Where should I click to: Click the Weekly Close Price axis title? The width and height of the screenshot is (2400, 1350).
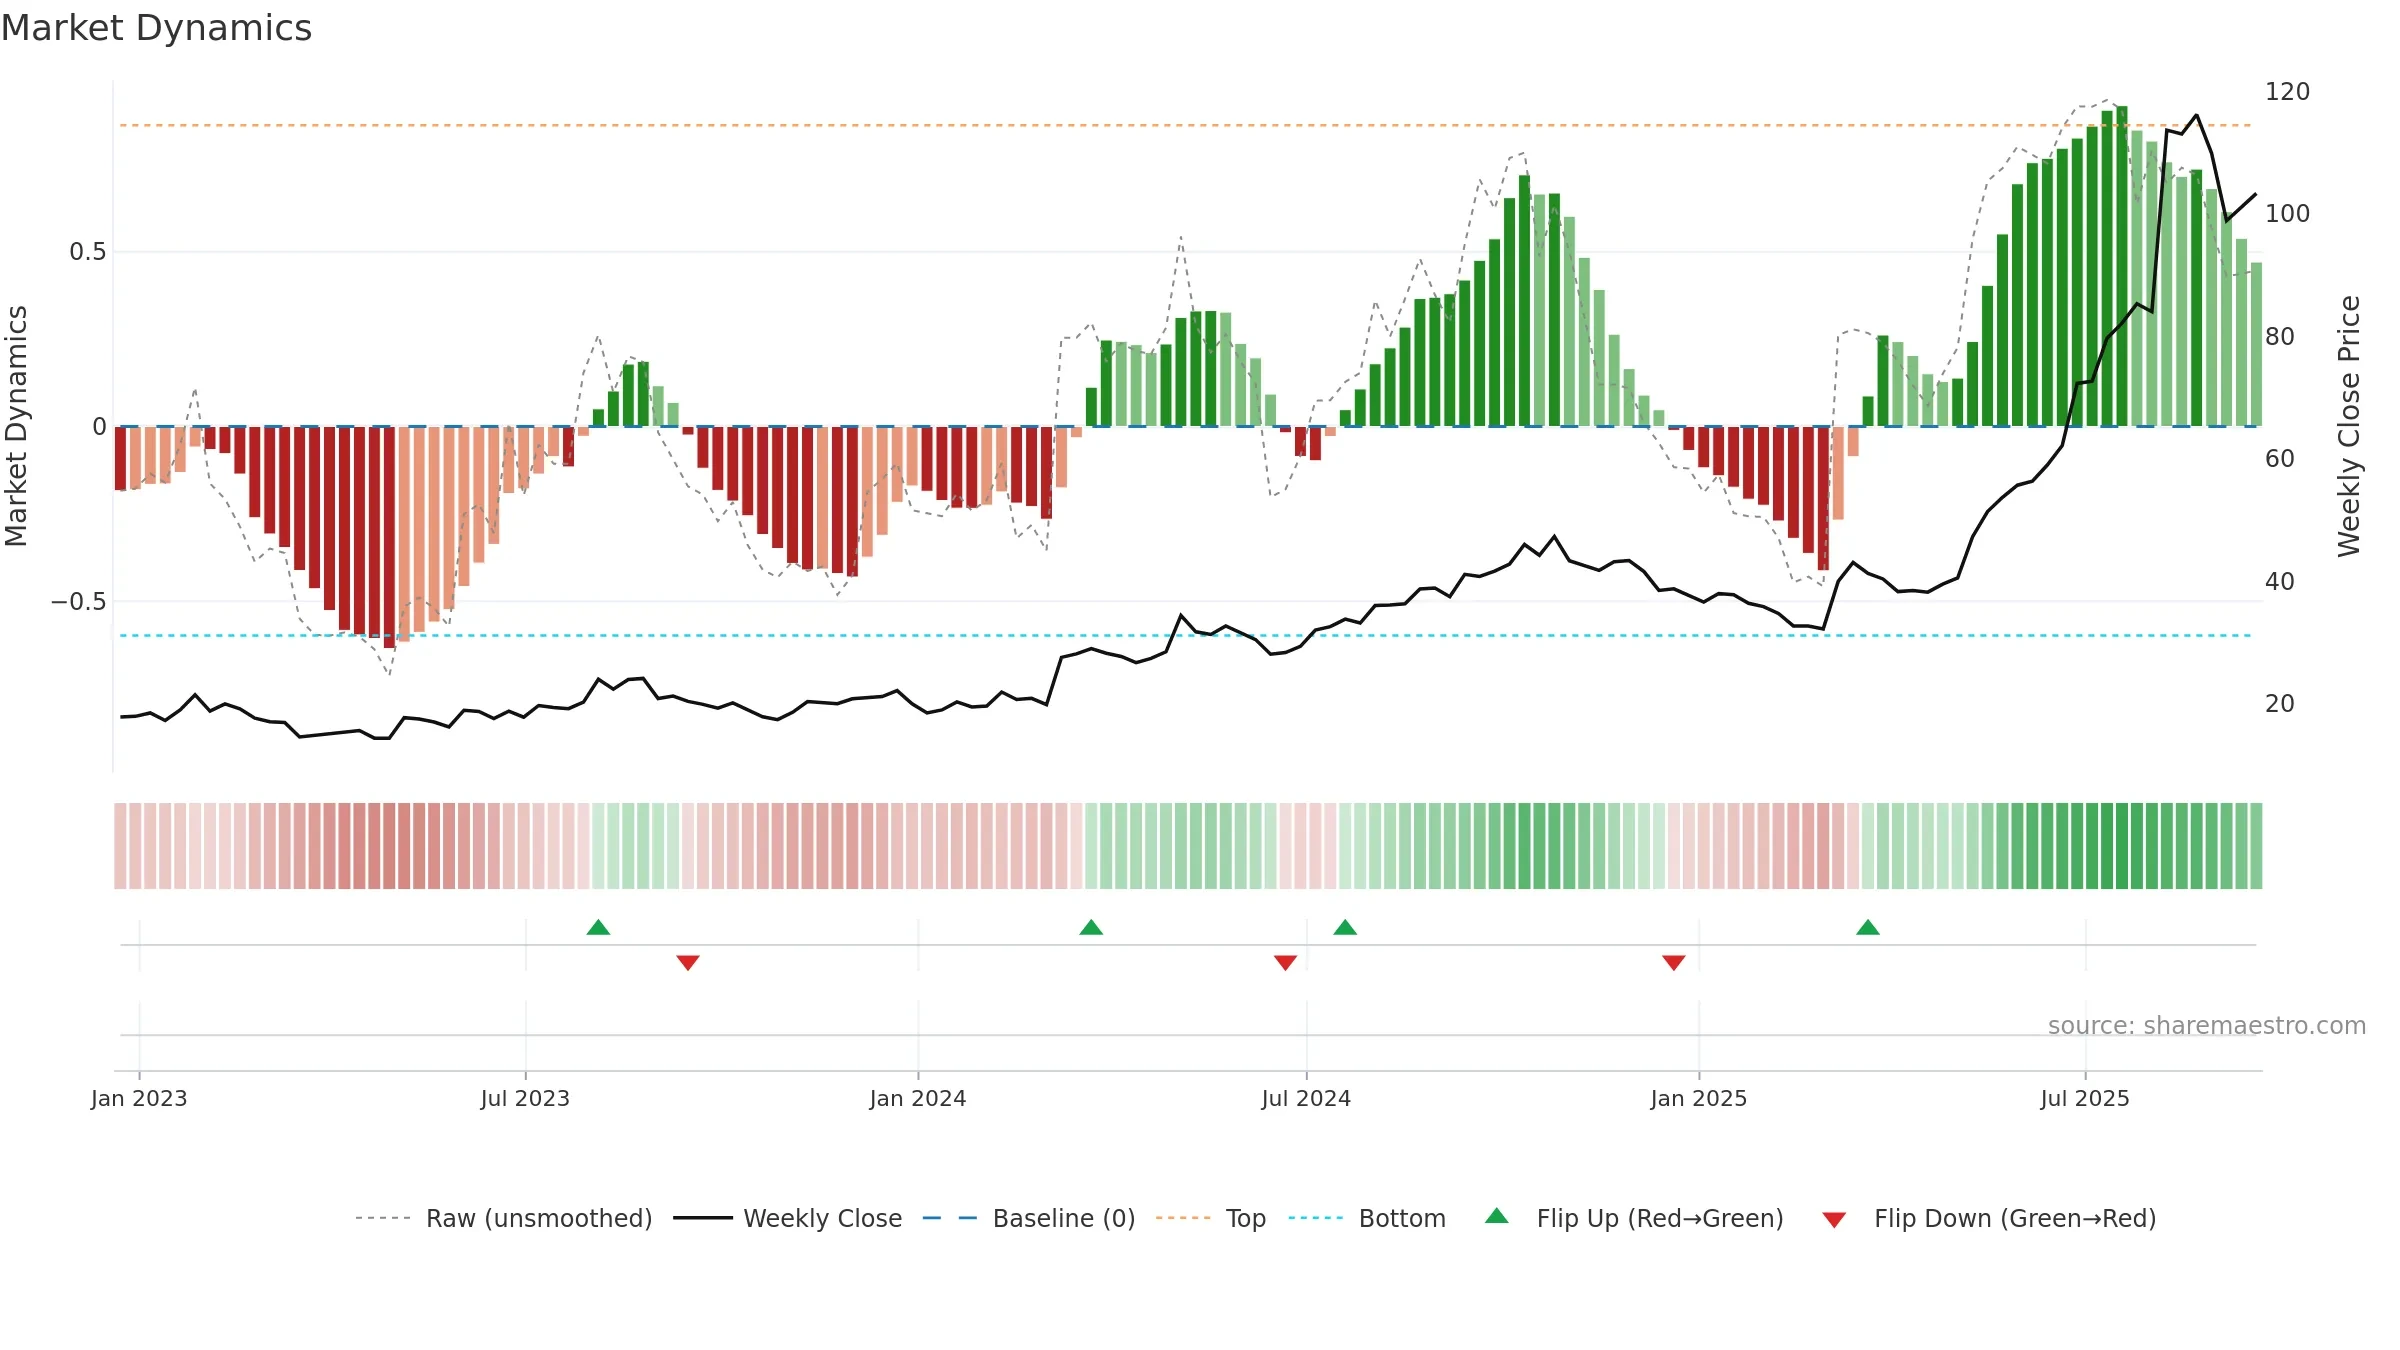(x=2349, y=426)
